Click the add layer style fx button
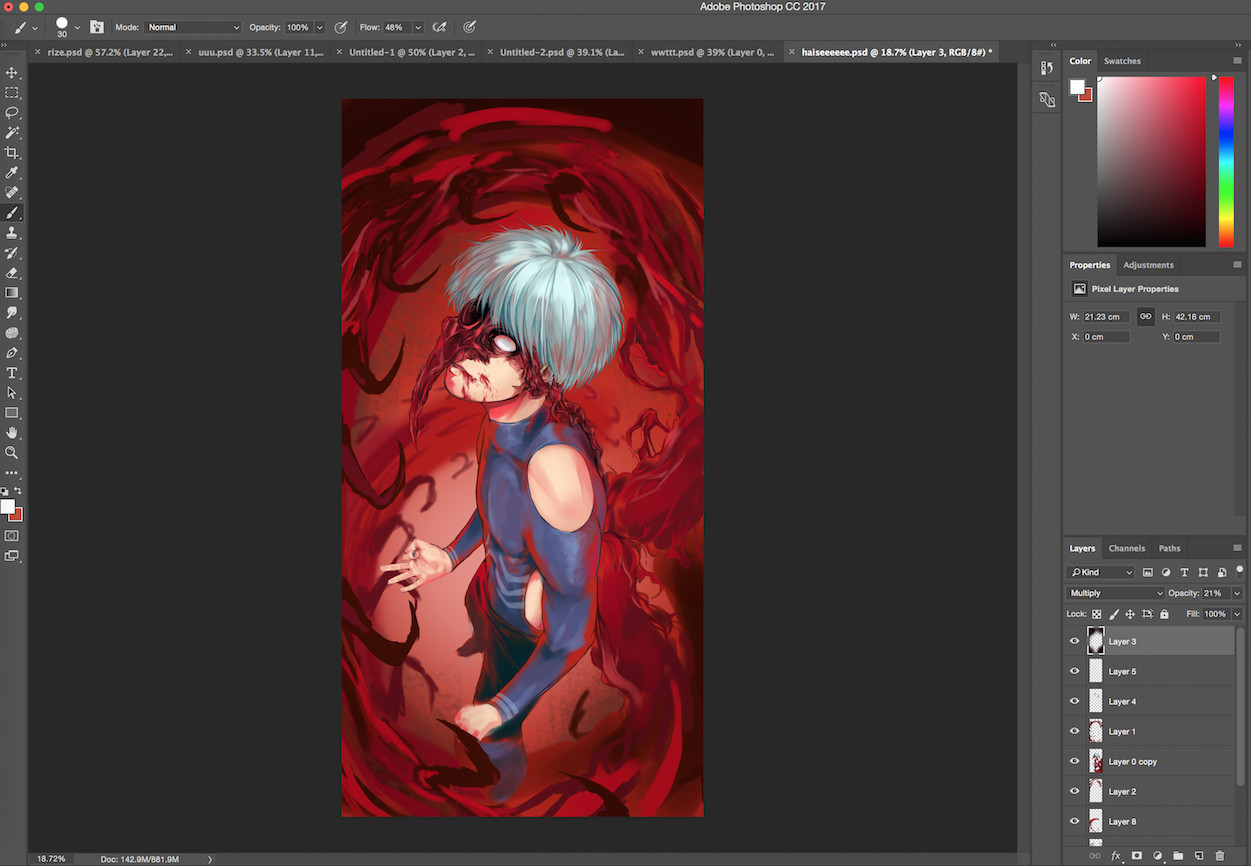 click(1117, 856)
